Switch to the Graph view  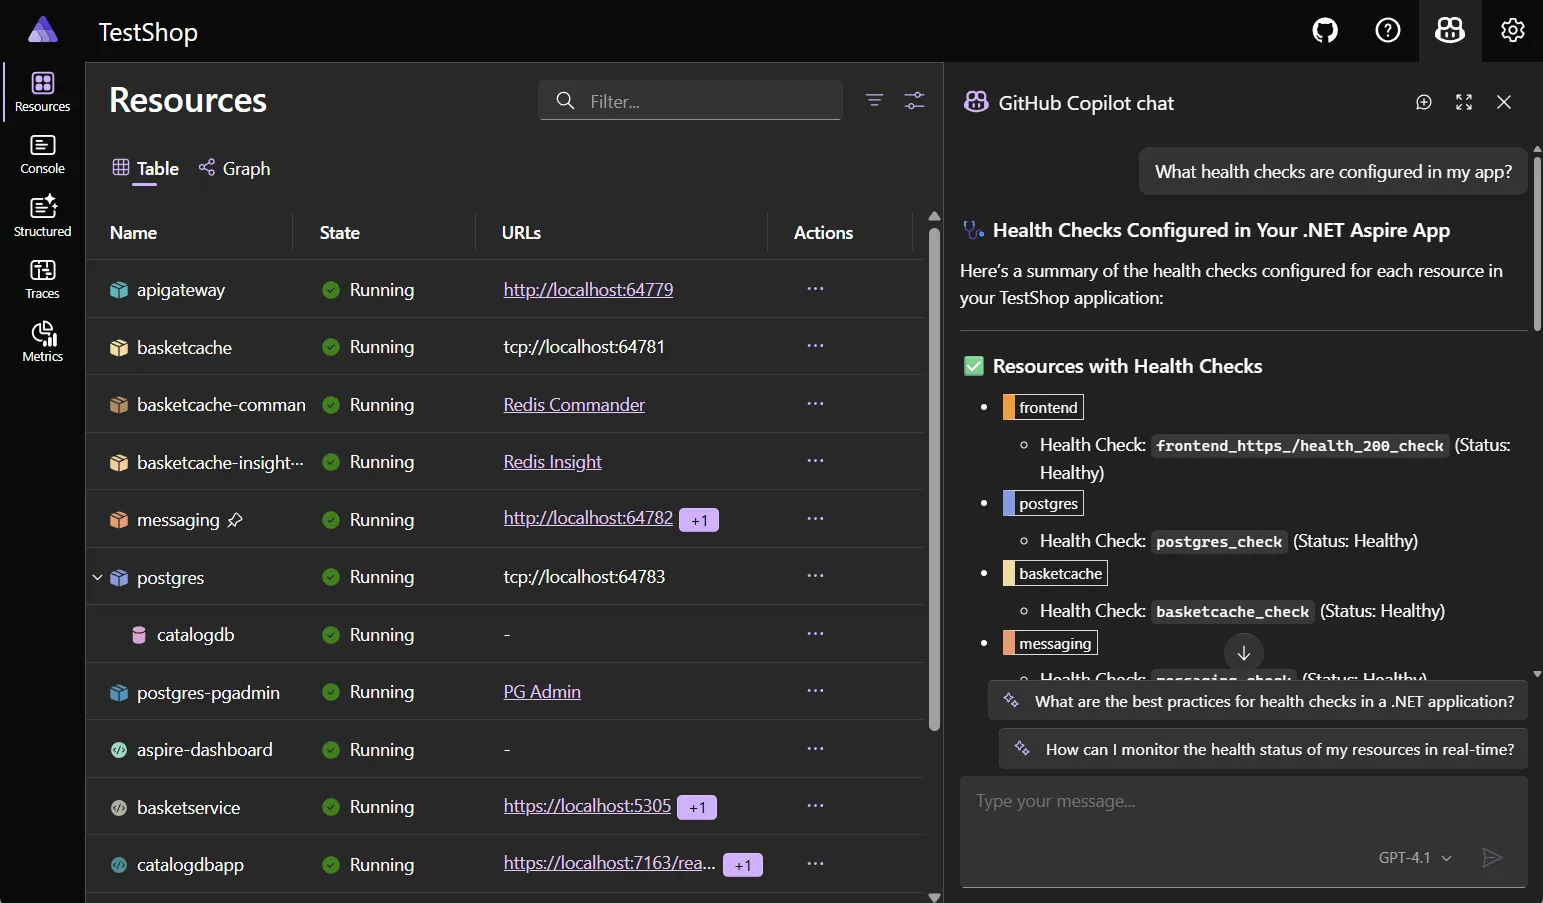point(234,168)
